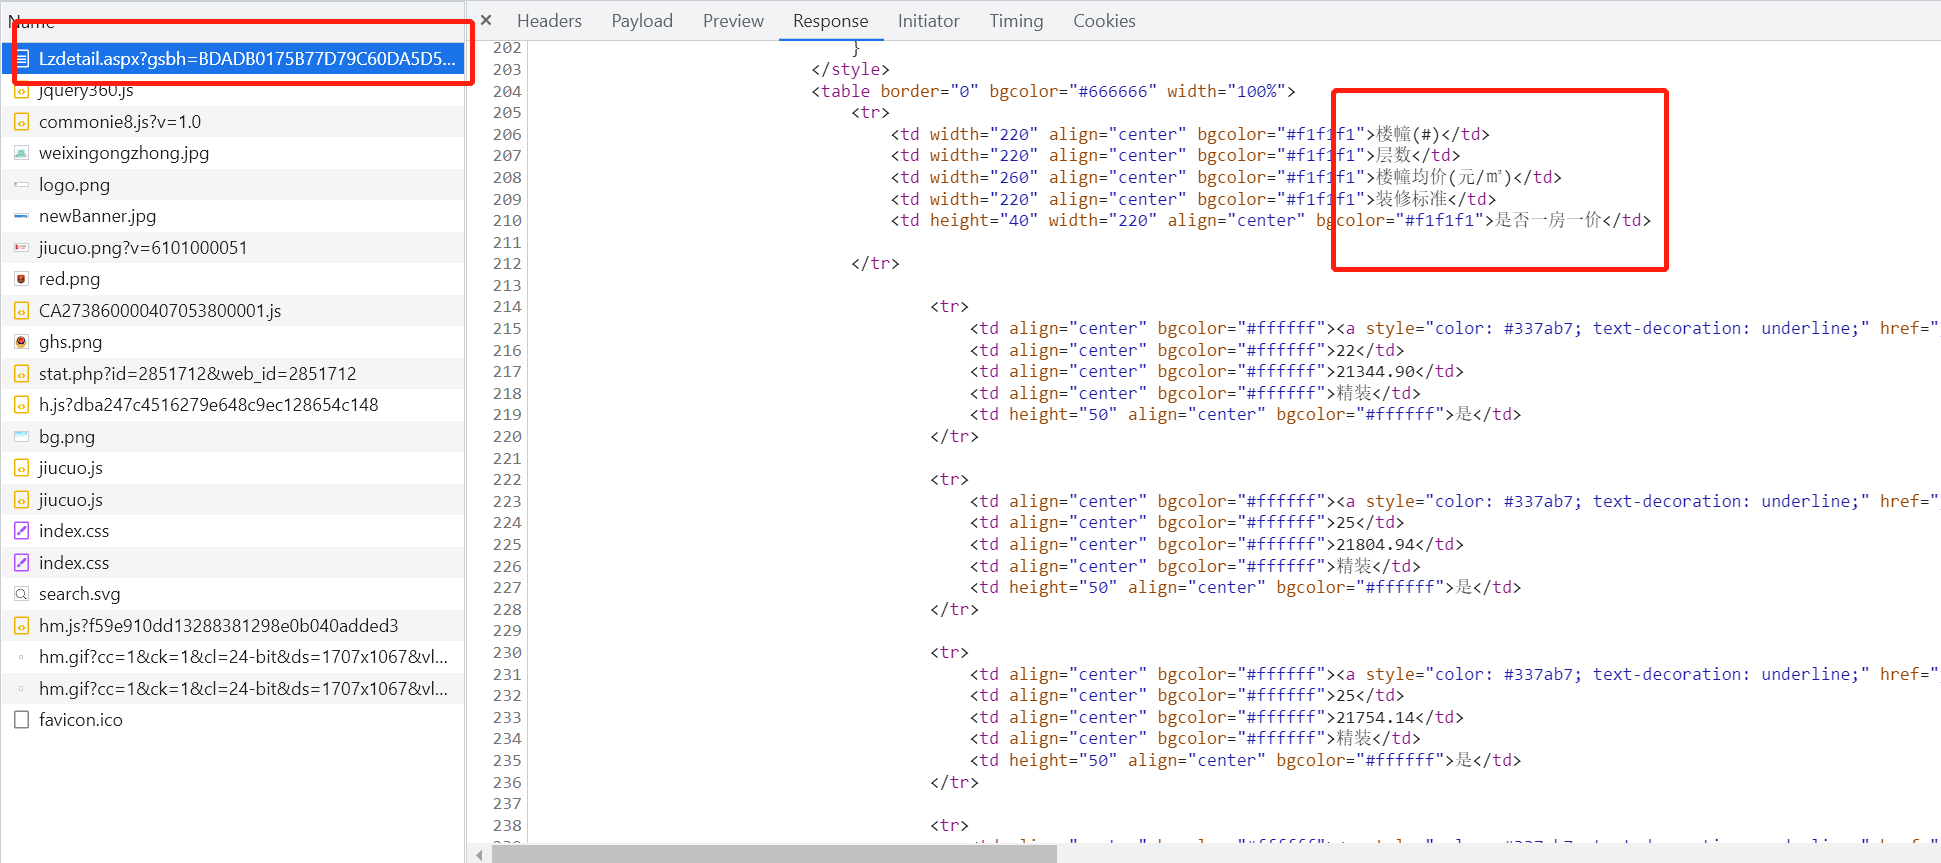The width and height of the screenshot is (1941, 863).
Task: Click the red.png image icon
Action: pos(21,279)
